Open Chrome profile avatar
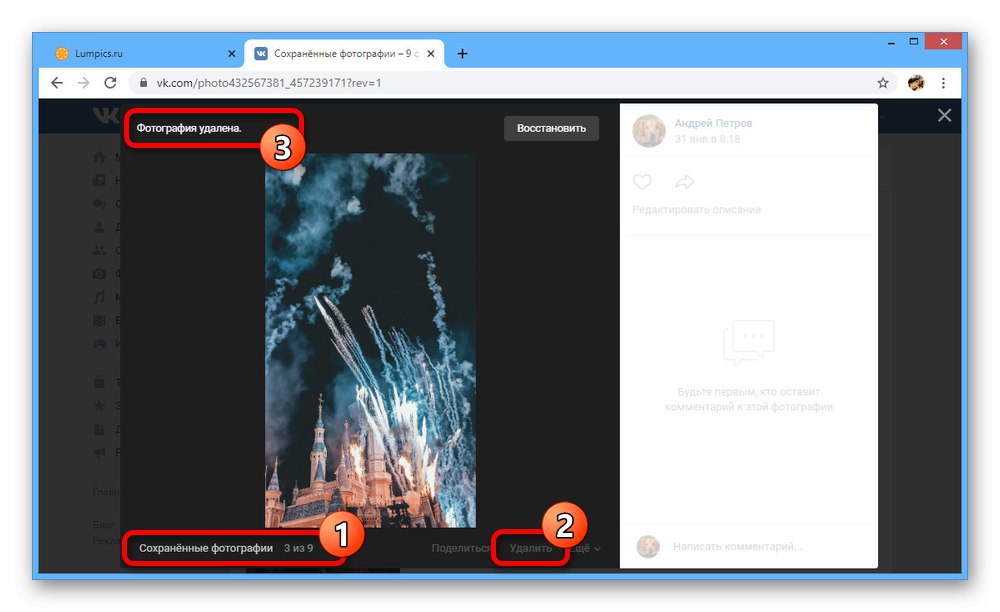This screenshot has height=612, width=1000. [x=916, y=83]
